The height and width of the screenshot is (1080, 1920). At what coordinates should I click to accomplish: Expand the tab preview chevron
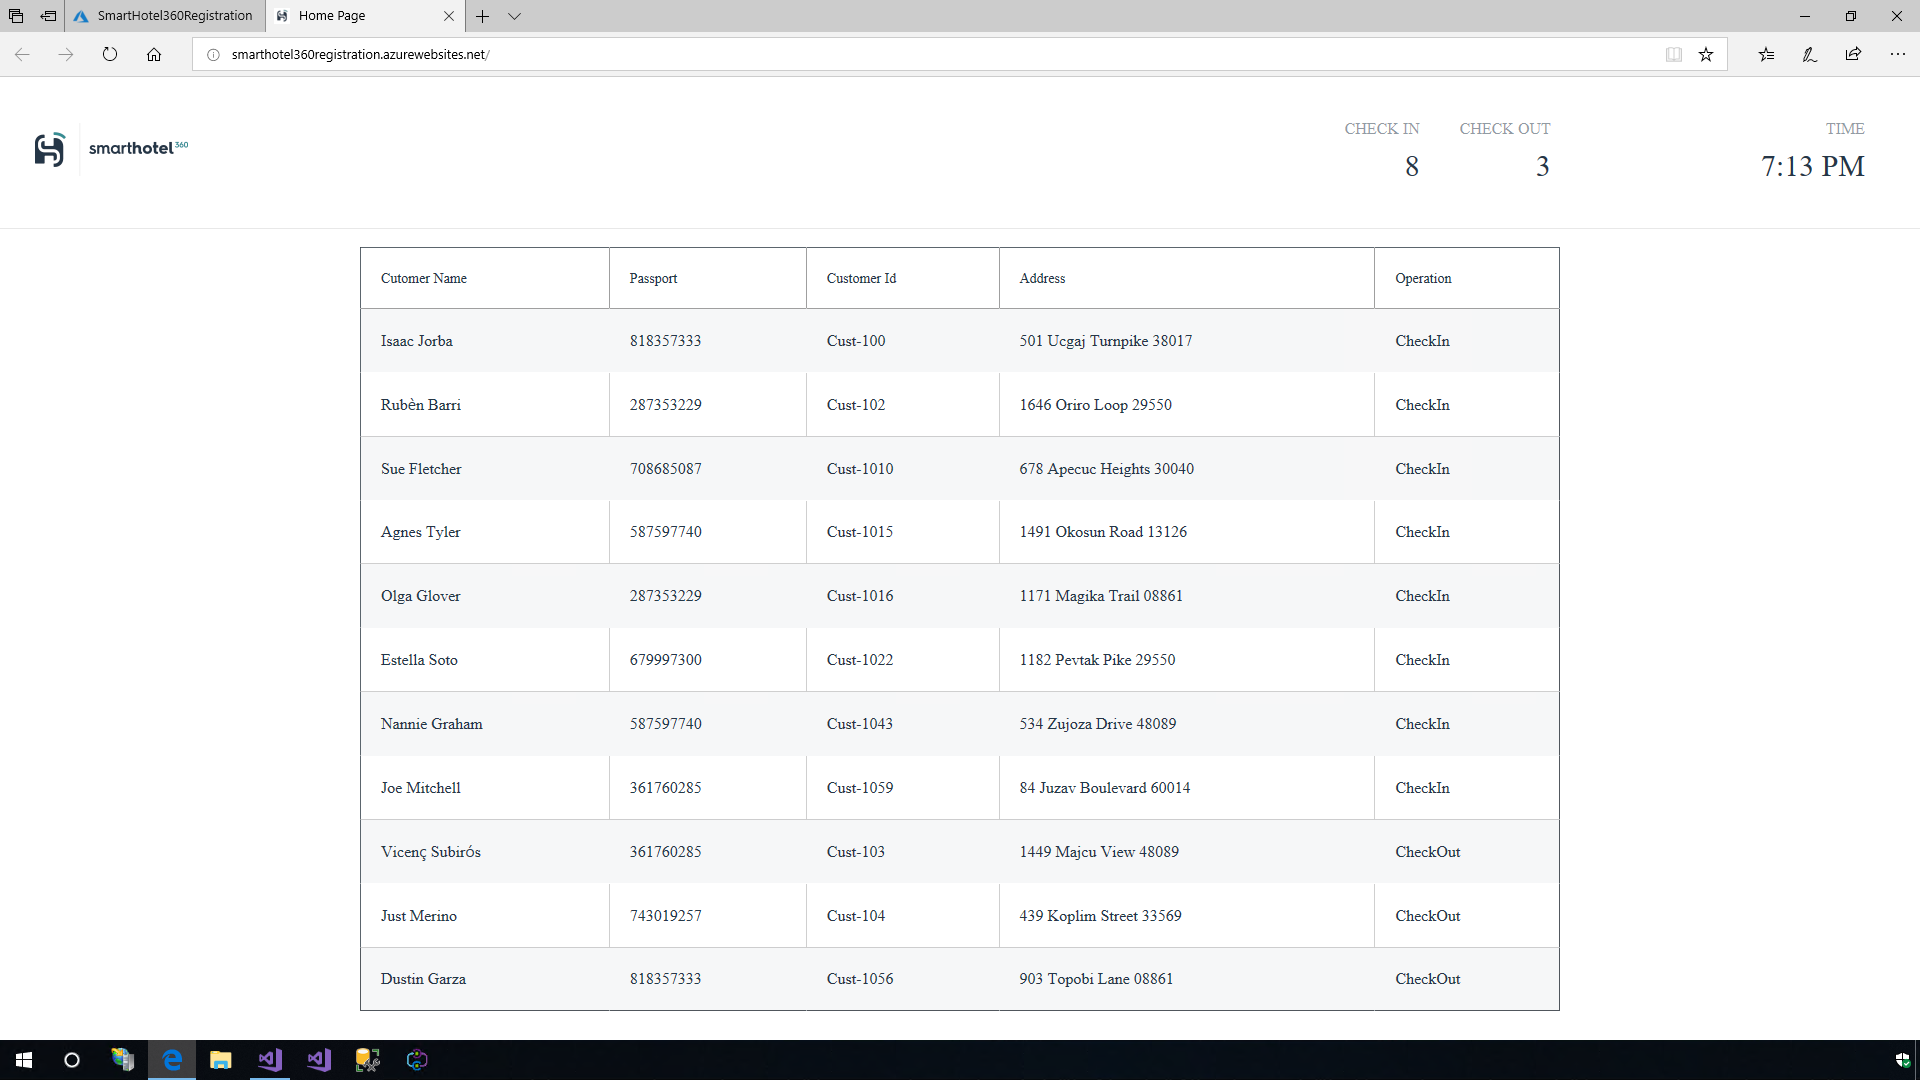[x=514, y=16]
